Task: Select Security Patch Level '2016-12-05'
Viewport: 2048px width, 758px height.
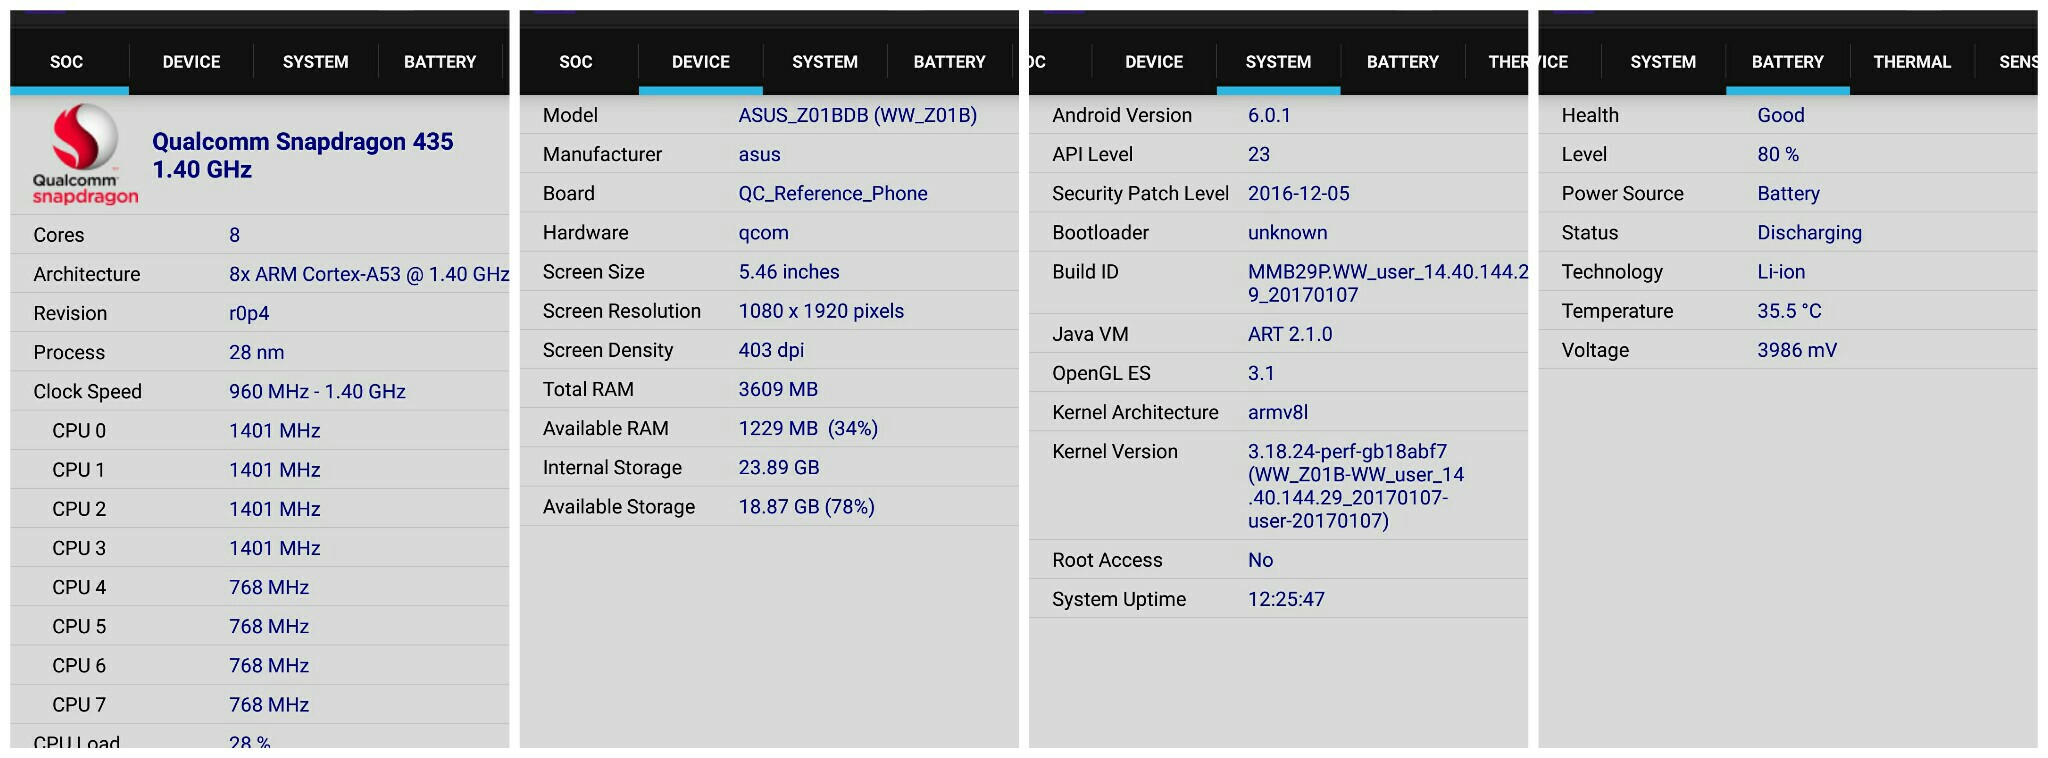Action: (1298, 193)
